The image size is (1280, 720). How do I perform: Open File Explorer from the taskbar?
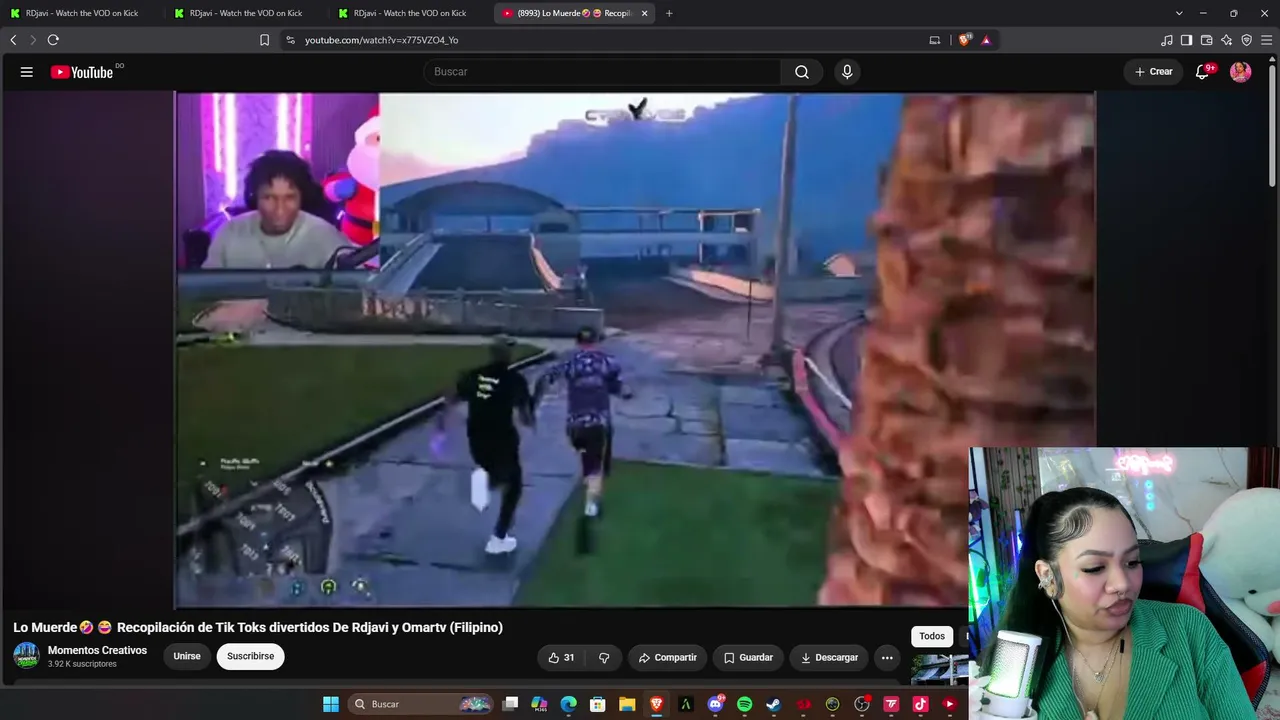(x=627, y=704)
